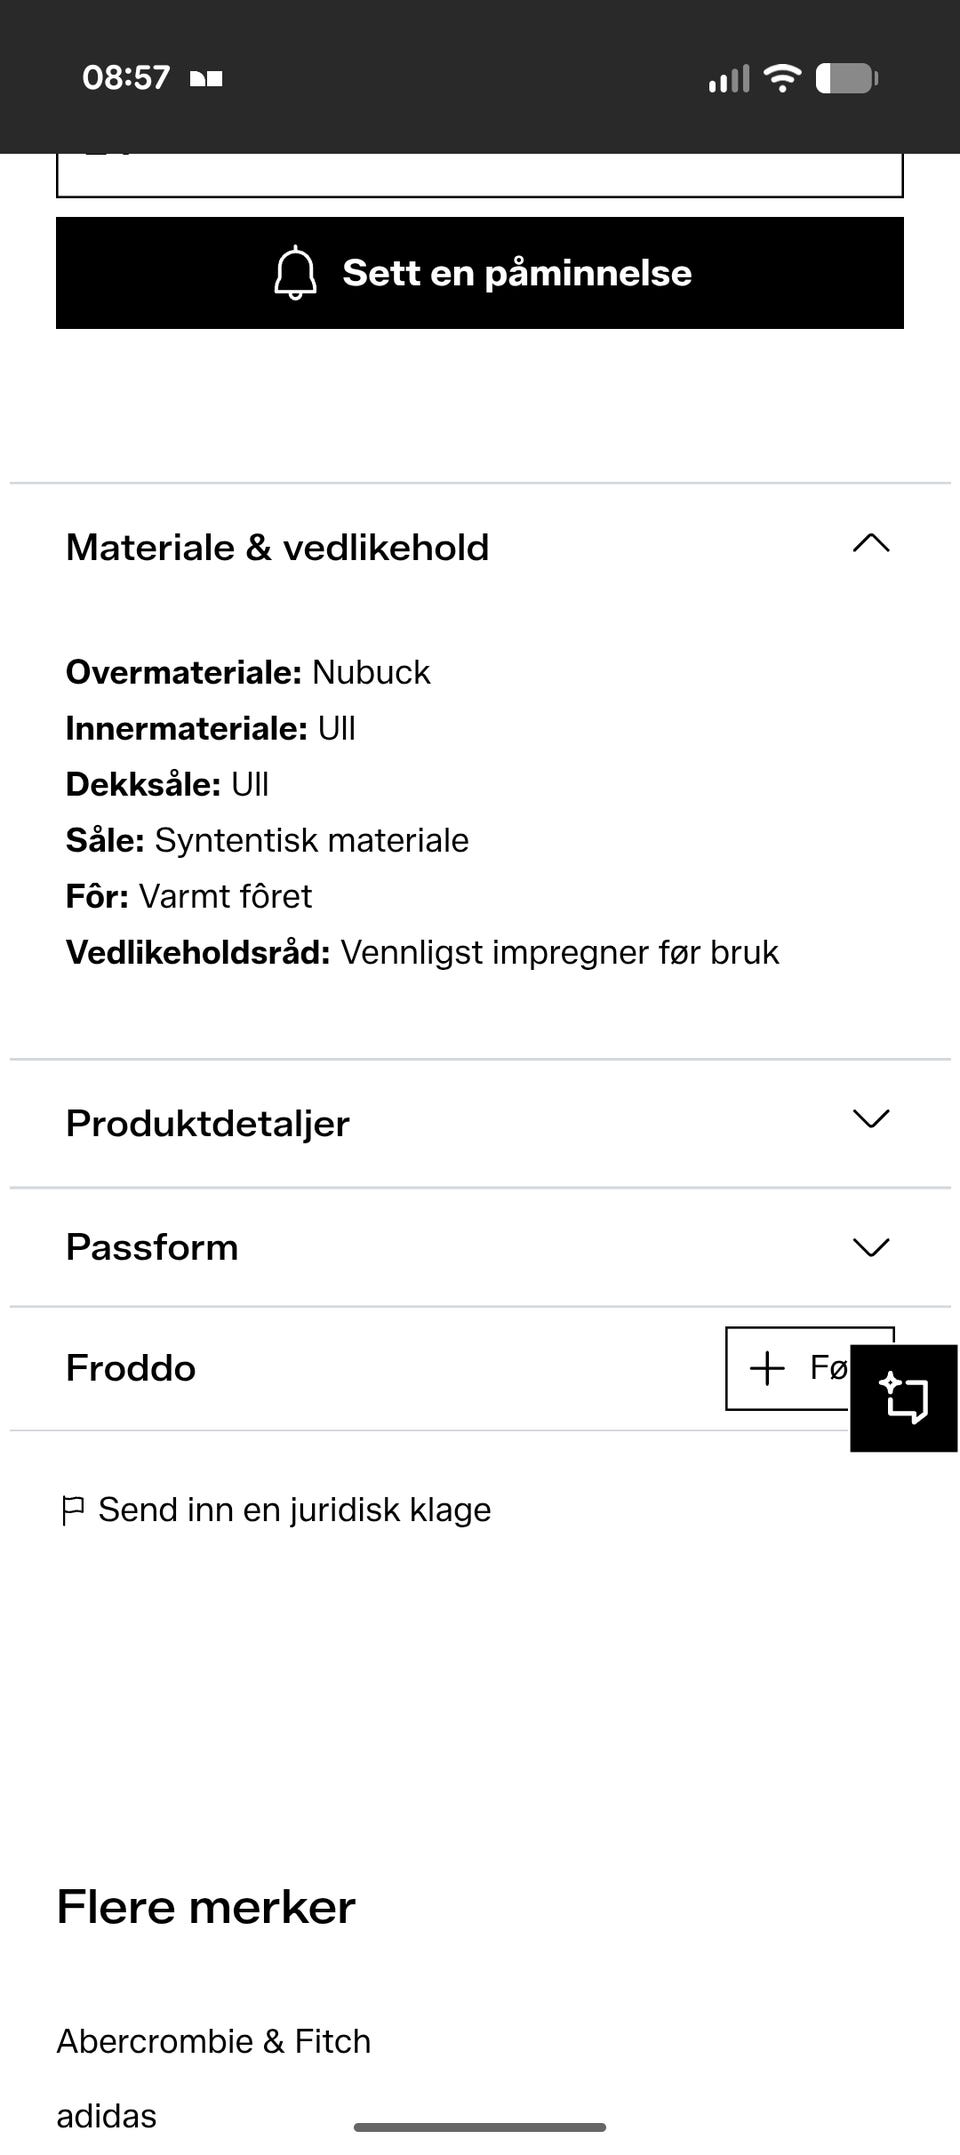Collapse the Materiale & vedlikehold chevron
This screenshot has width=960, height=2155.
(x=871, y=543)
